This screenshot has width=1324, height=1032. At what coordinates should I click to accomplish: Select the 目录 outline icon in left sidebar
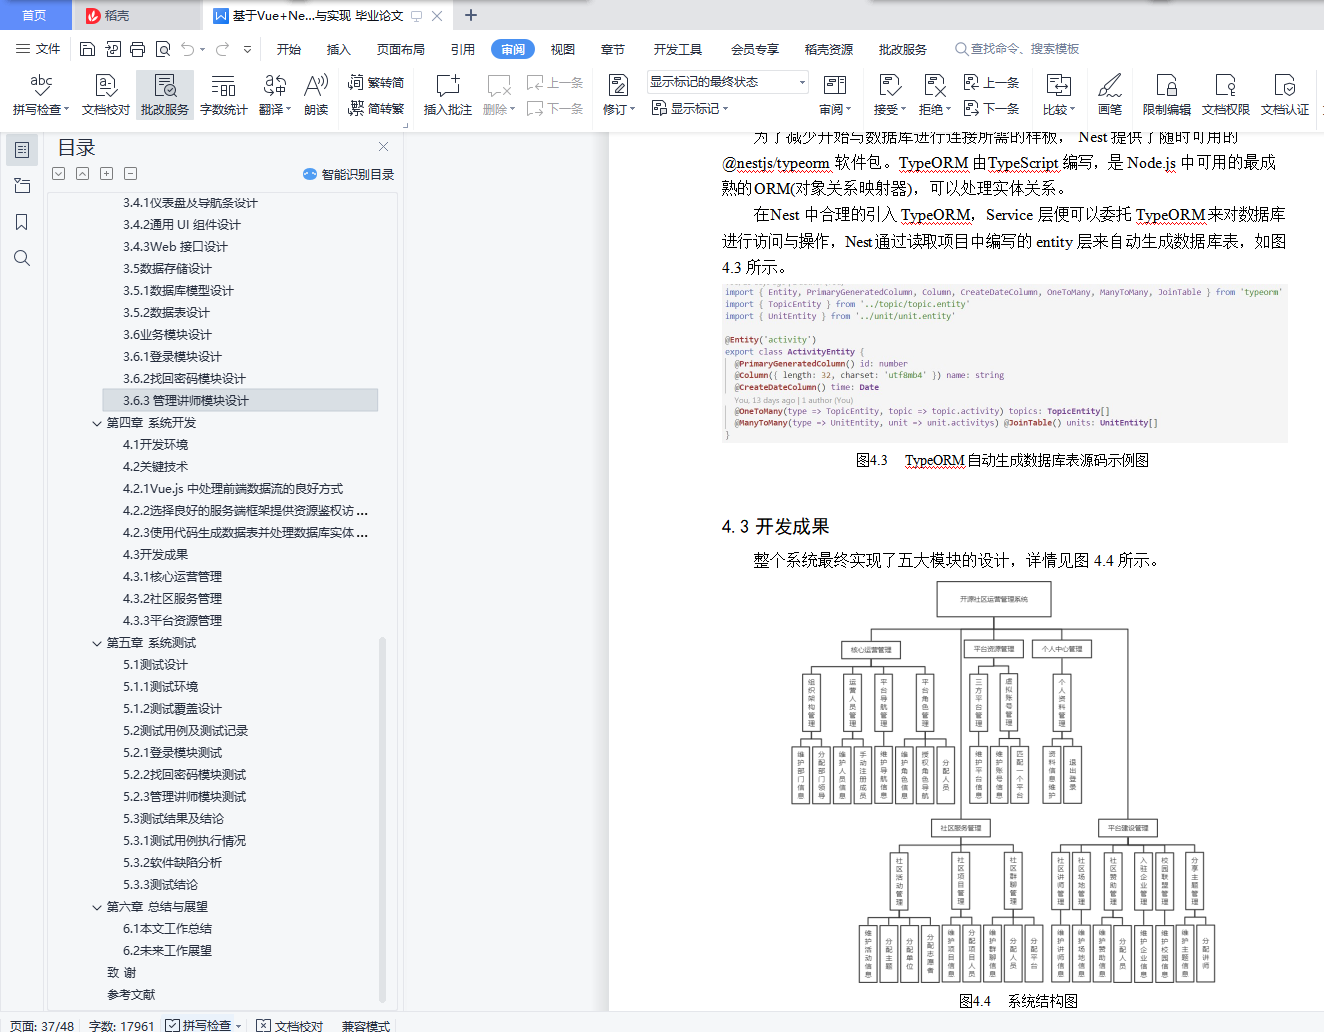click(x=22, y=150)
